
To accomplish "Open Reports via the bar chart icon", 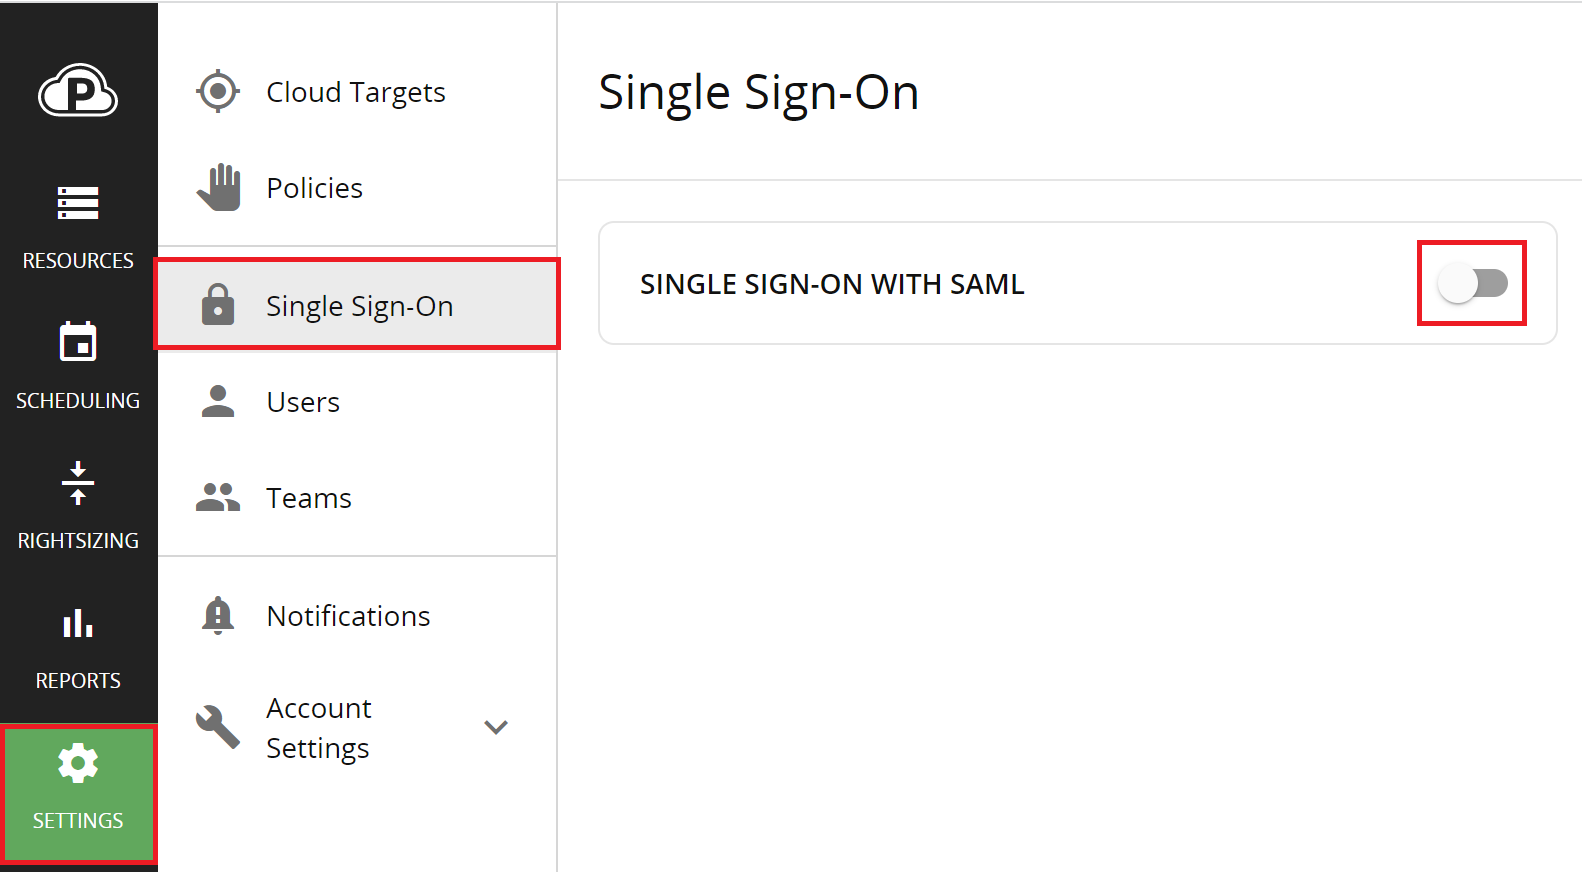I will tap(78, 623).
